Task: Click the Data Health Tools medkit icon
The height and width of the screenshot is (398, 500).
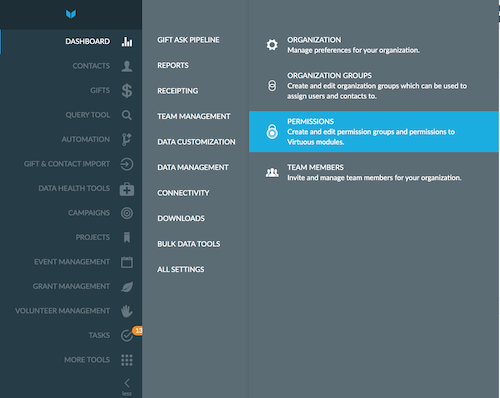Action: click(127, 189)
